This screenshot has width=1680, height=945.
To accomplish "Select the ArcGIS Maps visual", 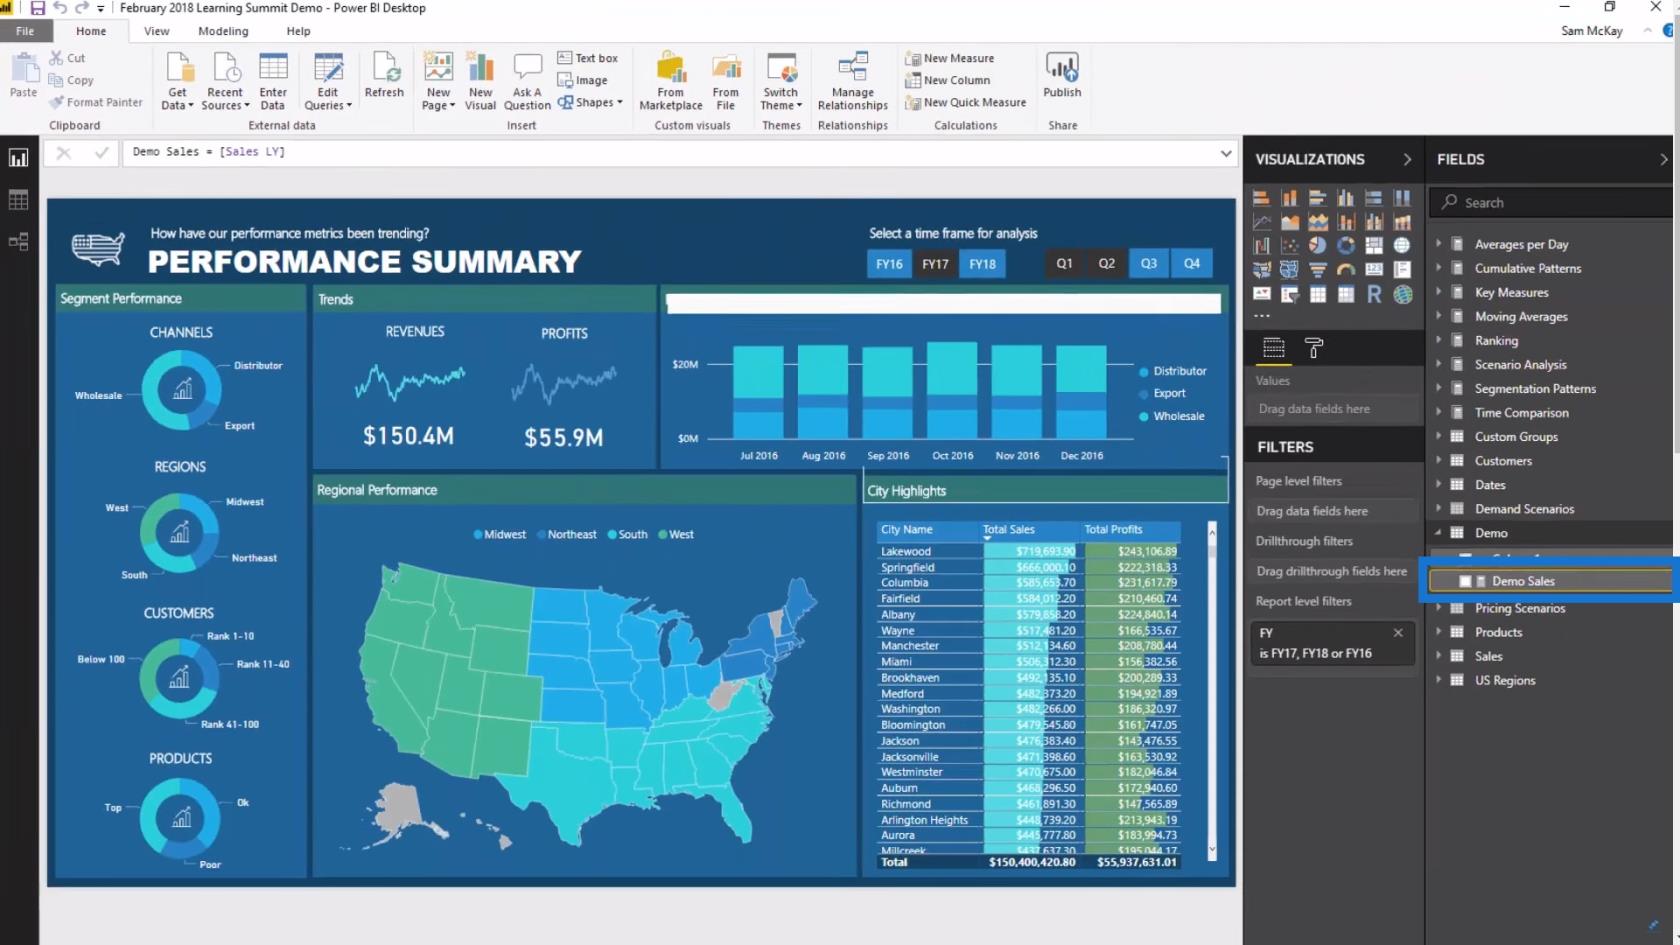I will [1402, 294].
